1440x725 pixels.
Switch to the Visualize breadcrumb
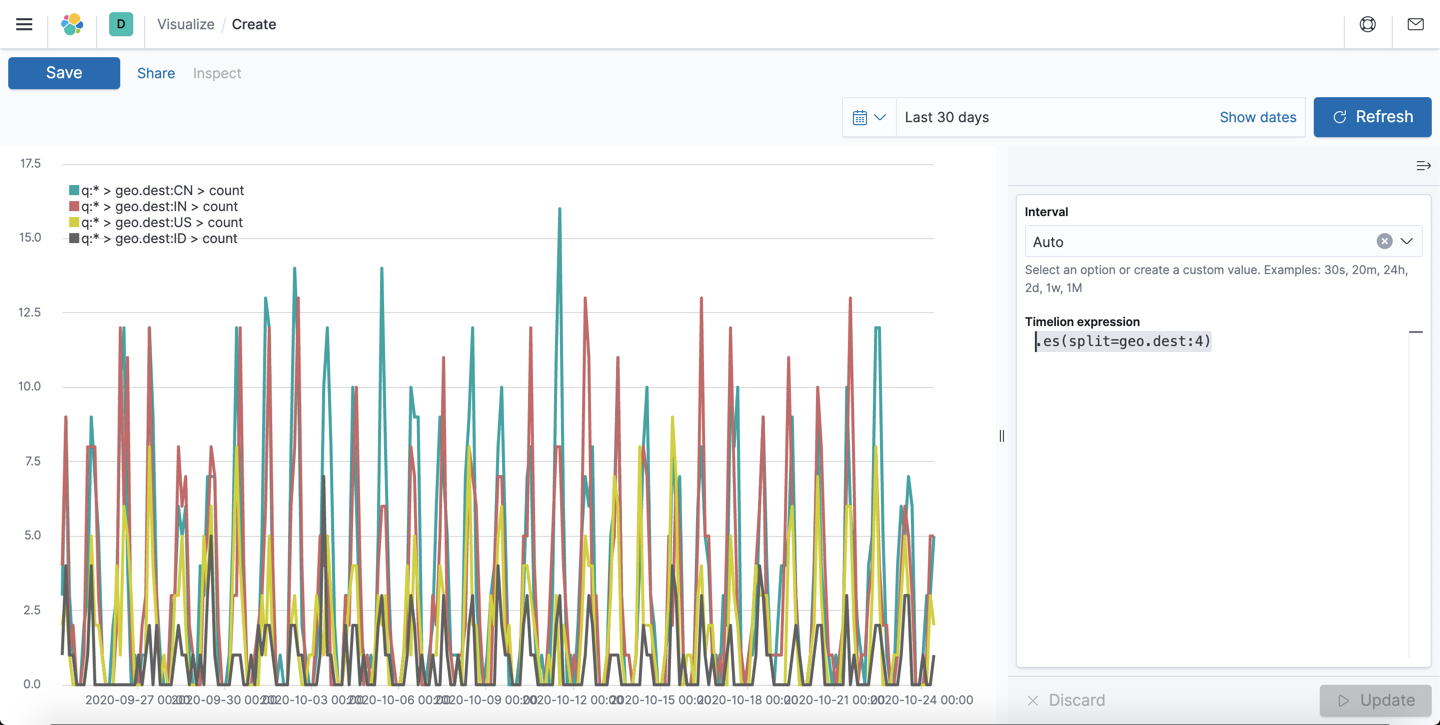coord(185,24)
